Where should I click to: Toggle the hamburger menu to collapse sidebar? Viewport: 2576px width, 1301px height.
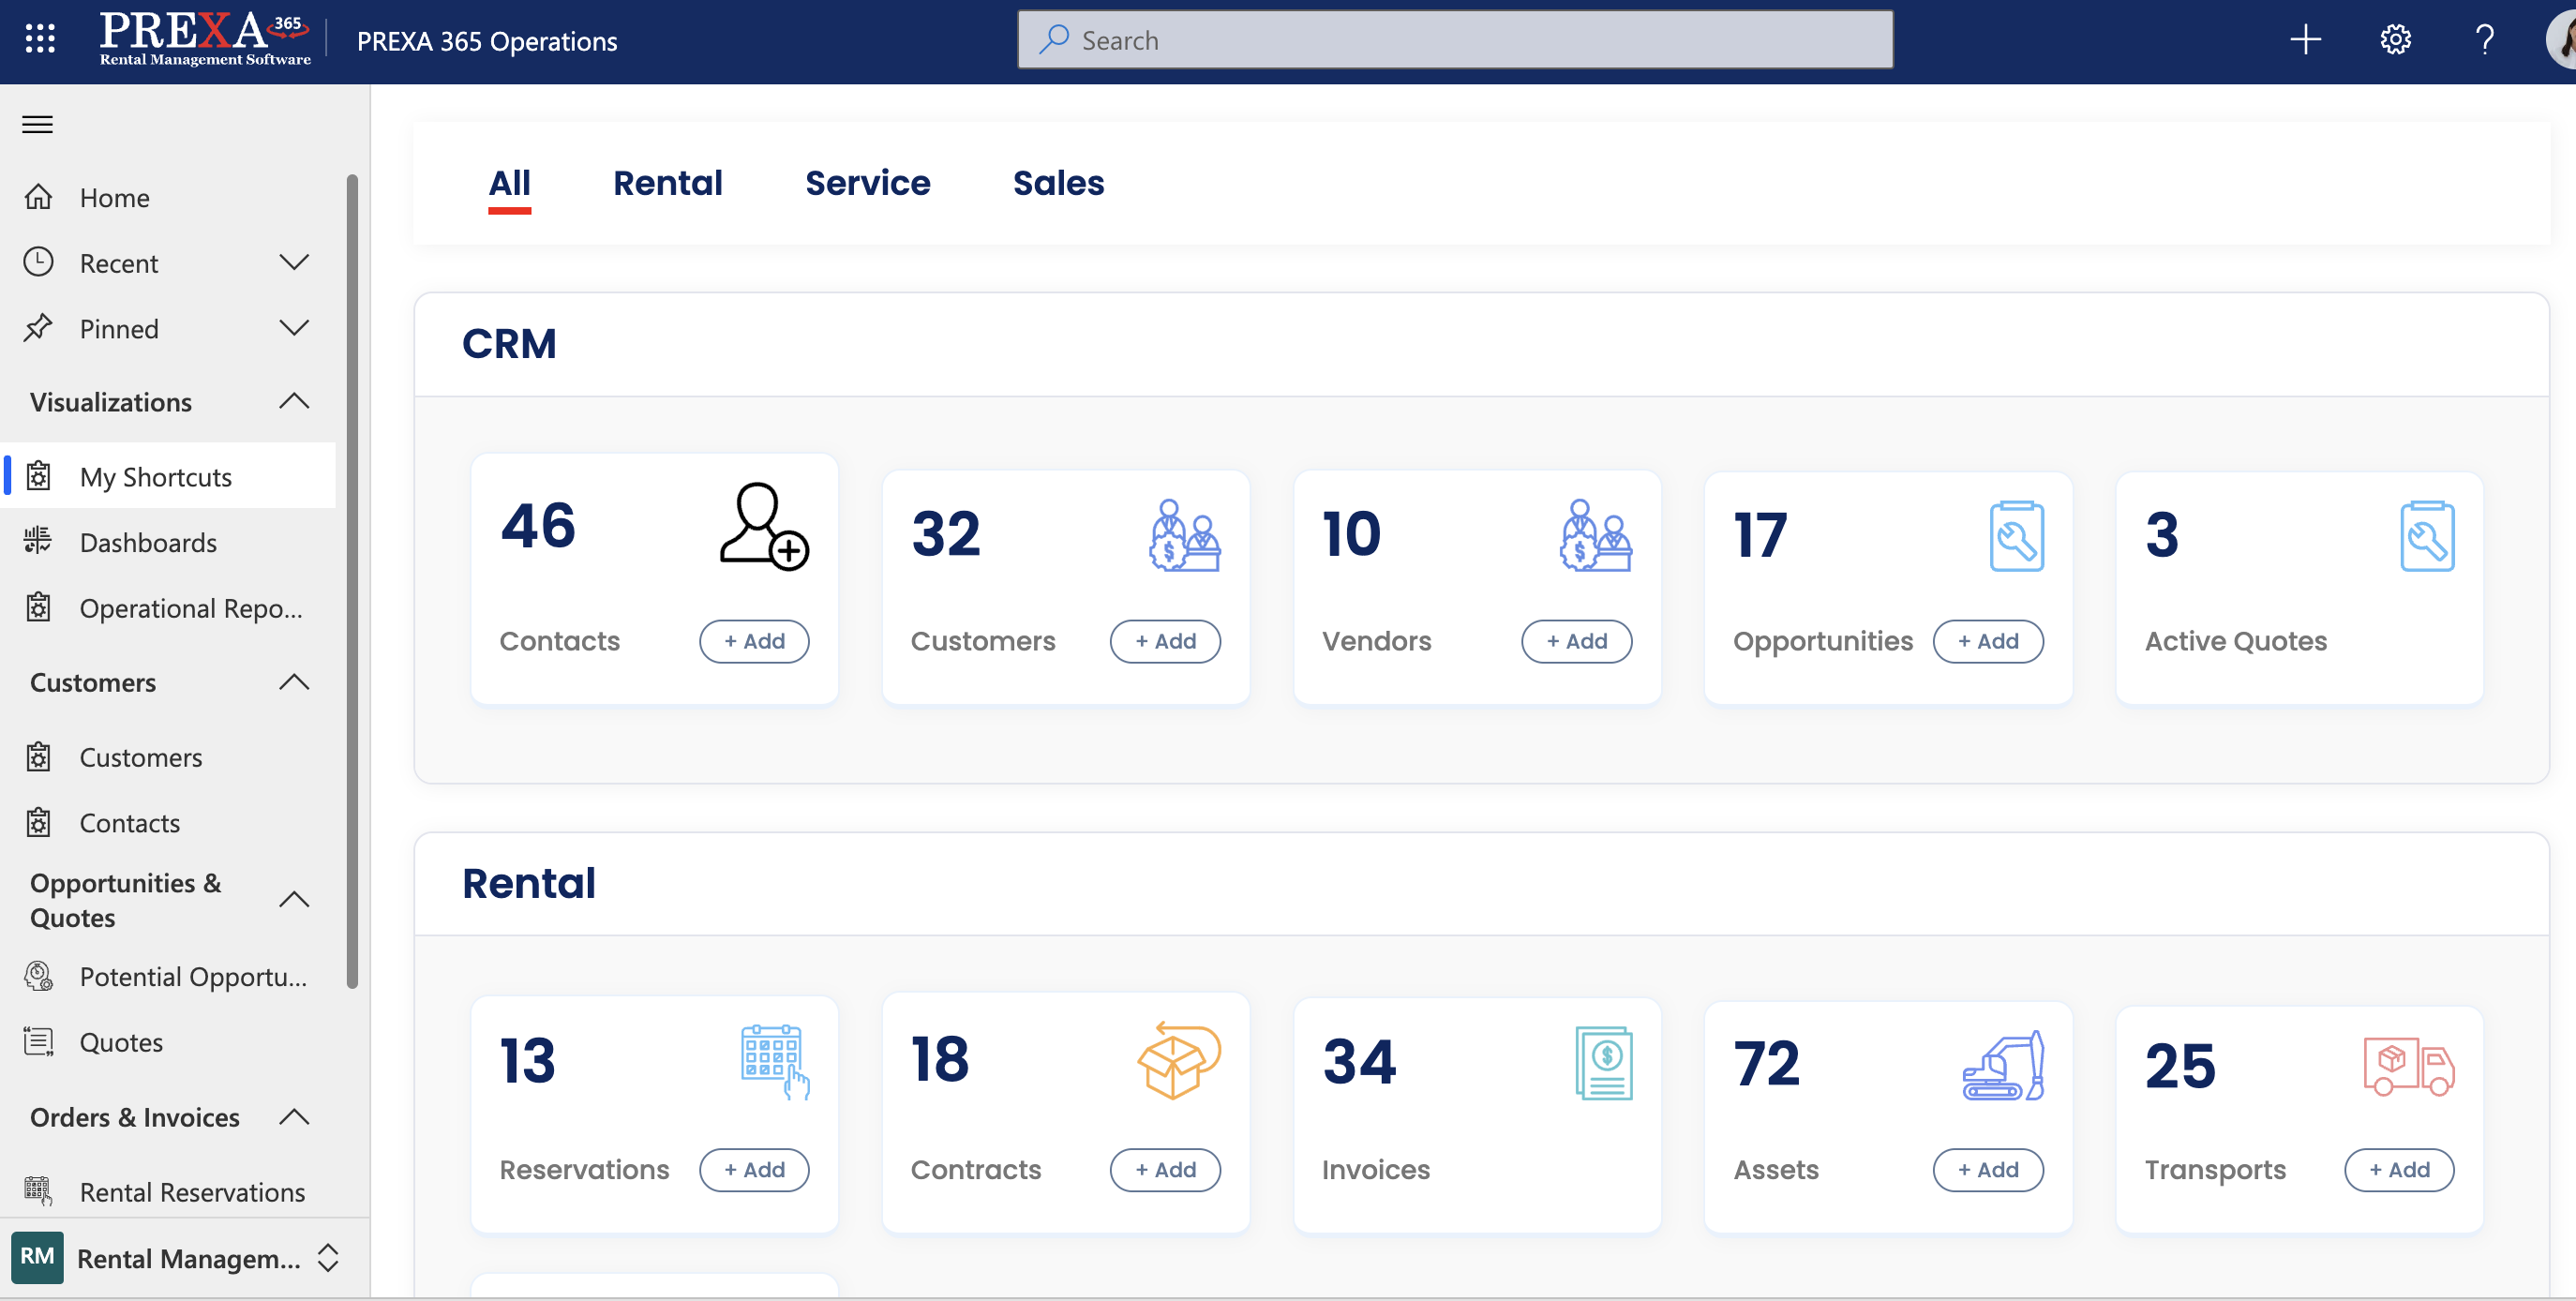(37, 123)
